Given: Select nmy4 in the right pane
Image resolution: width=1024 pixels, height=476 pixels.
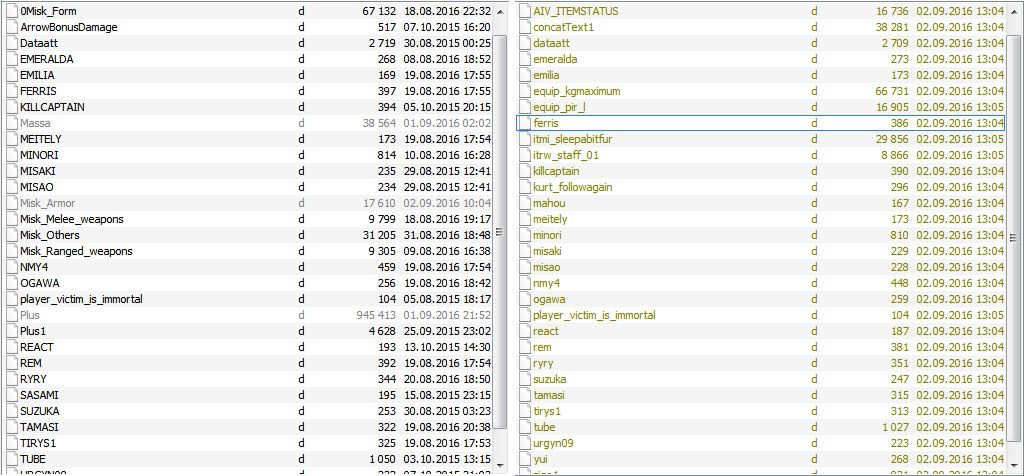Looking at the screenshot, I should [761, 283].
